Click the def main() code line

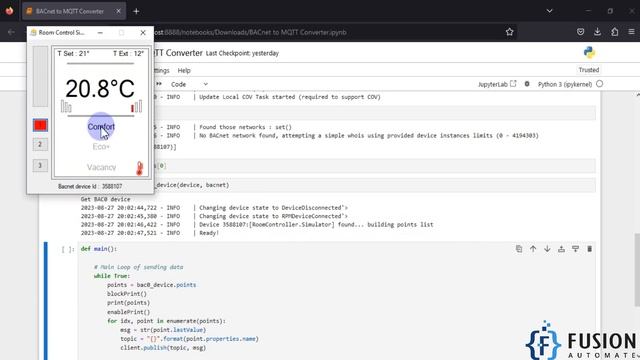coord(99,249)
